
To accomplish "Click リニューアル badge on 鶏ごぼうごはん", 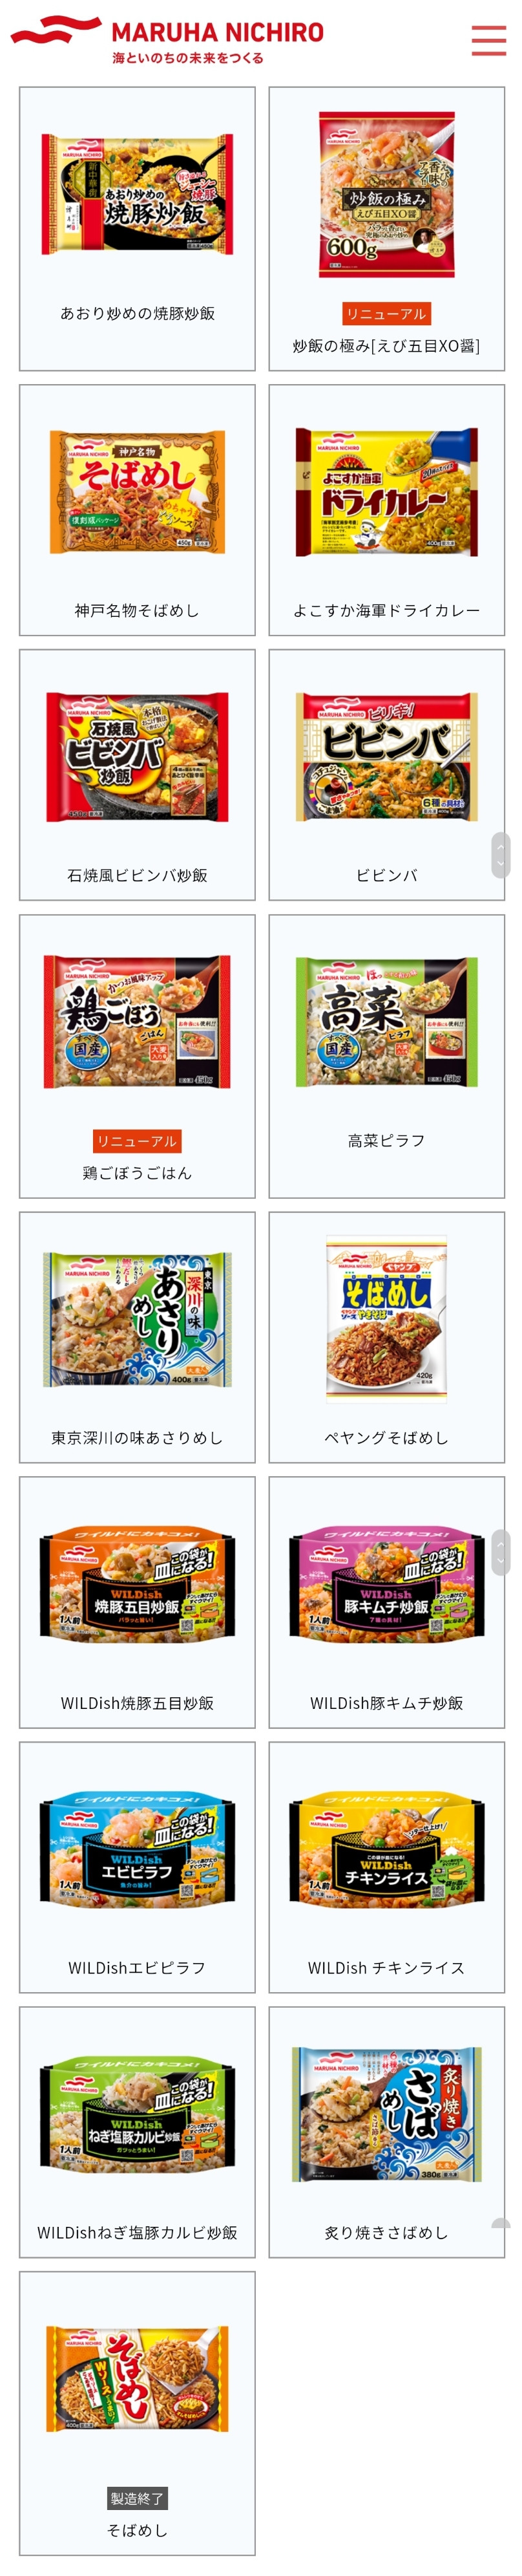I will click(x=137, y=1140).
